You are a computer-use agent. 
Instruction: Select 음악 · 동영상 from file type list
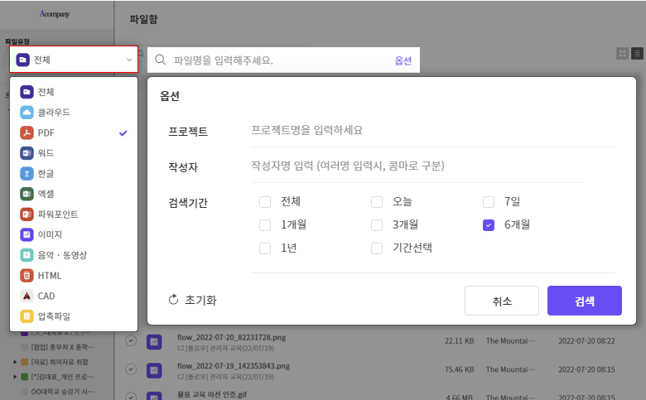click(x=60, y=255)
